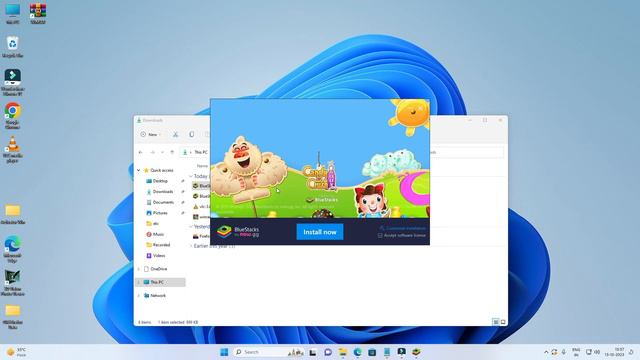Viewport: 640px width, 360px height.
Task: Click the Install now button
Action: [320, 232]
